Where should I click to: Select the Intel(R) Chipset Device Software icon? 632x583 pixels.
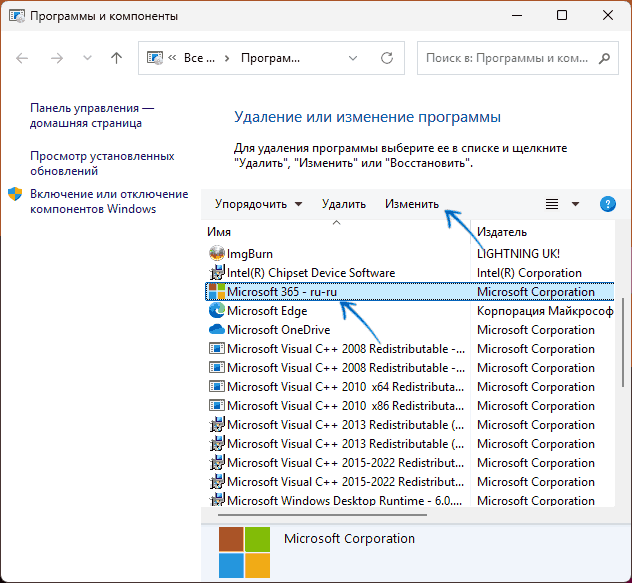click(217, 273)
